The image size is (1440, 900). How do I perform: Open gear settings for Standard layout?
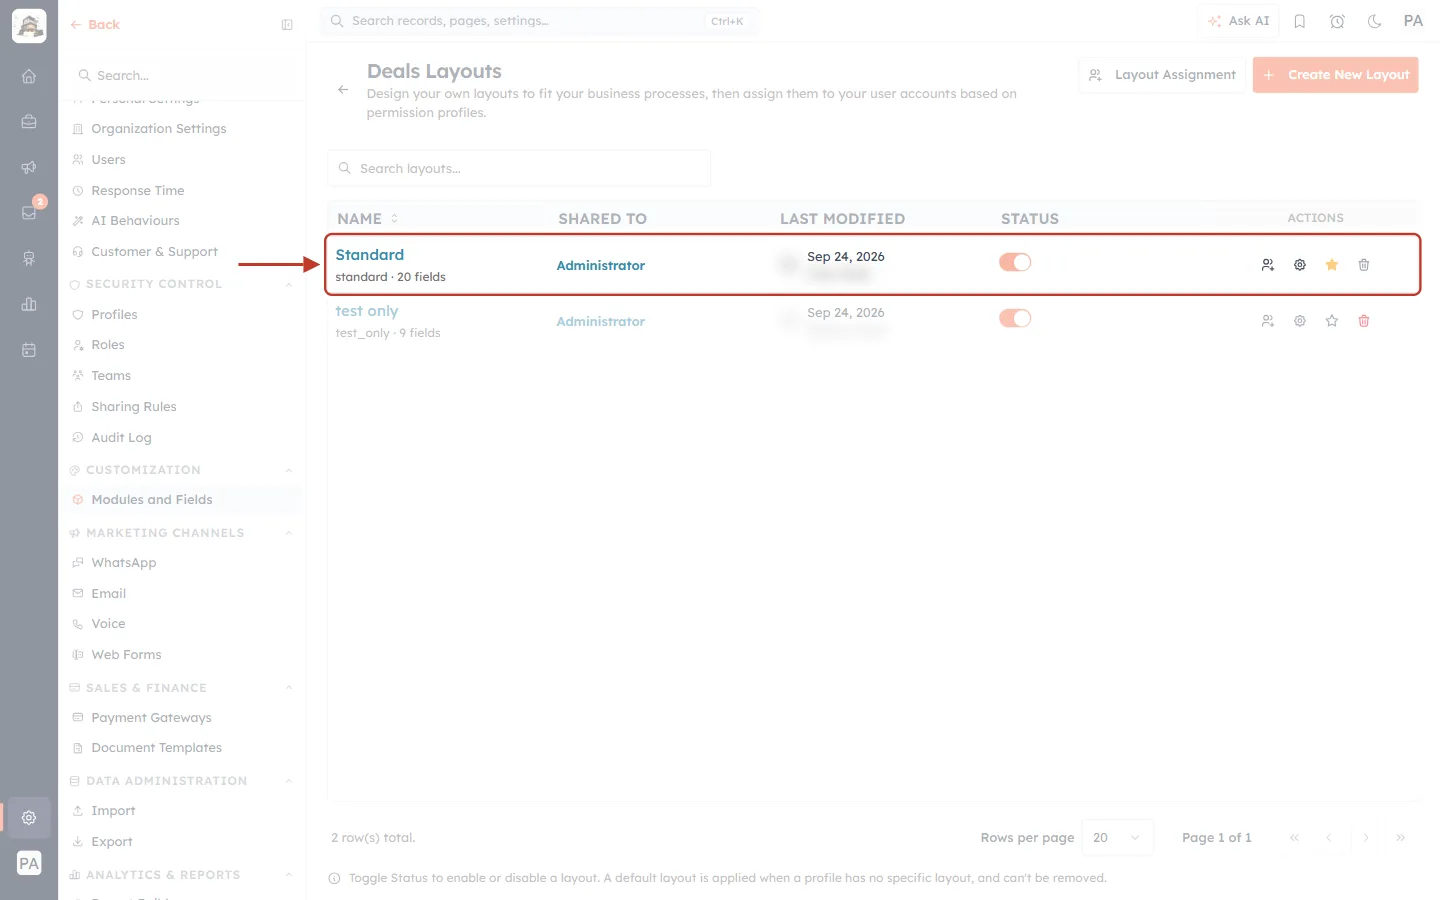pyautogui.click(x=1300, y=265)
